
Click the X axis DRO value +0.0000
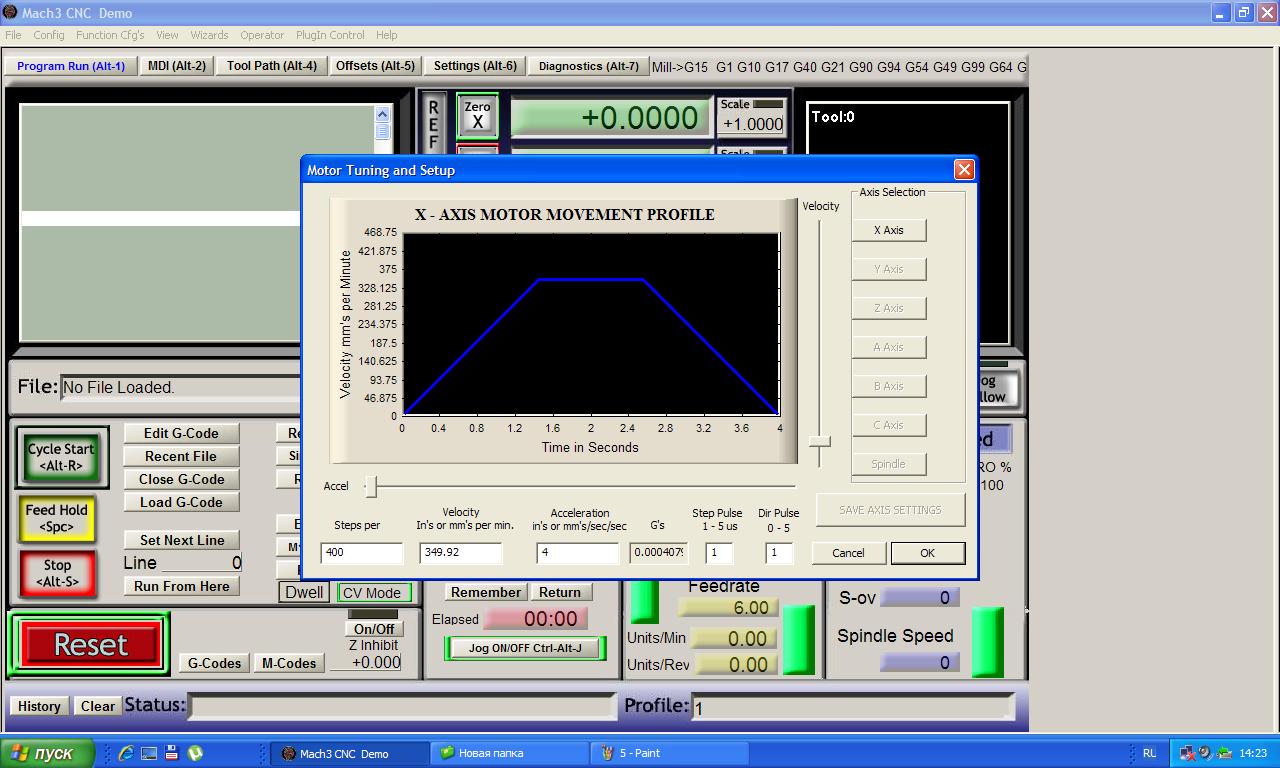pos(611,117)
